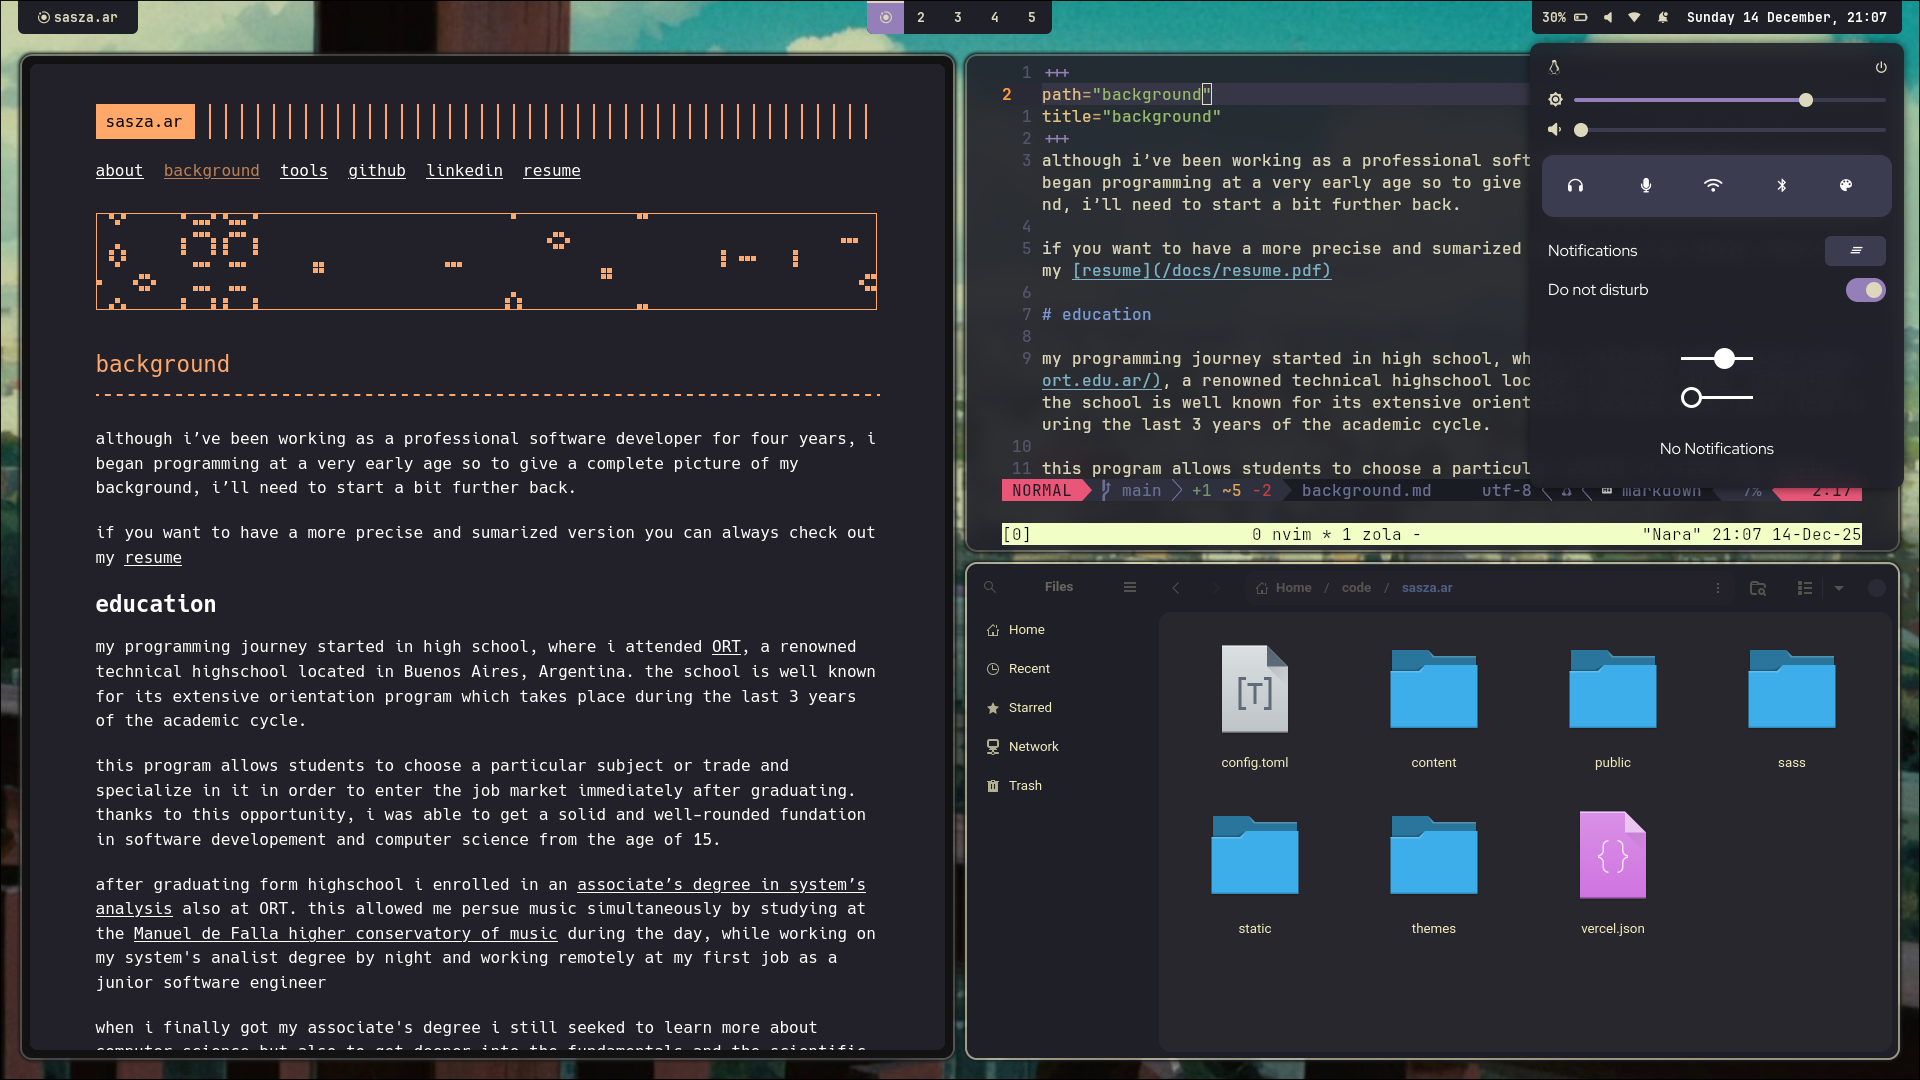Clear notifications with the Notifications button

(1855, 251)
